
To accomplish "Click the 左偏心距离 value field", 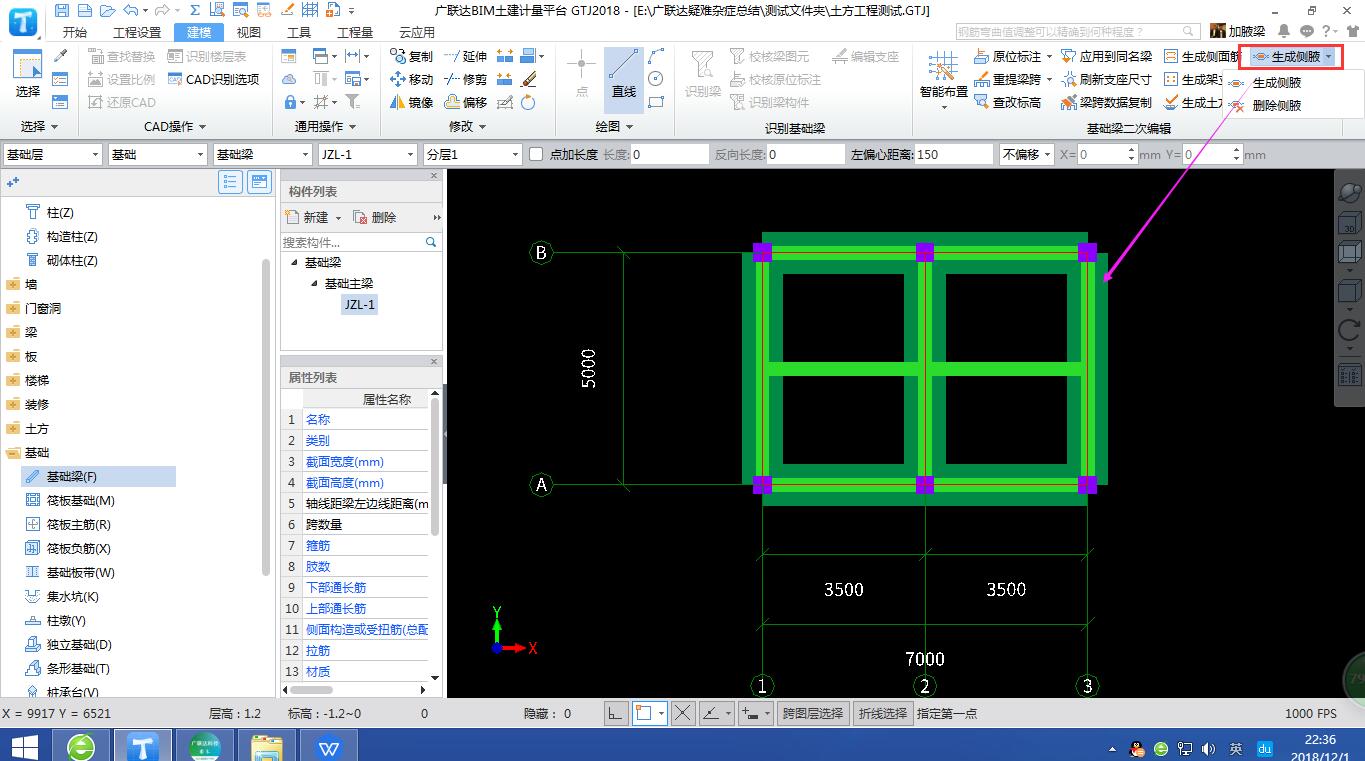I will coord(952,154).
